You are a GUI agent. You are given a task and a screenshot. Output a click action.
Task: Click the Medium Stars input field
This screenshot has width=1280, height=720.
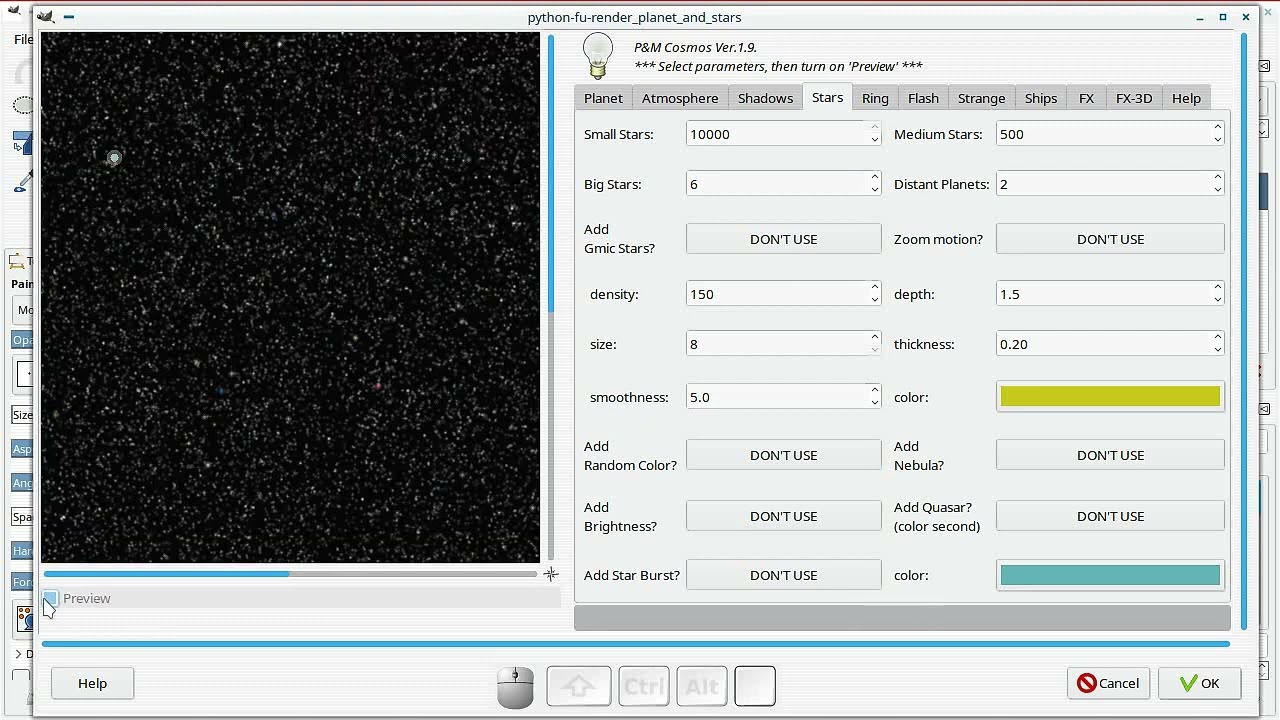click(x=1100, y=134)
